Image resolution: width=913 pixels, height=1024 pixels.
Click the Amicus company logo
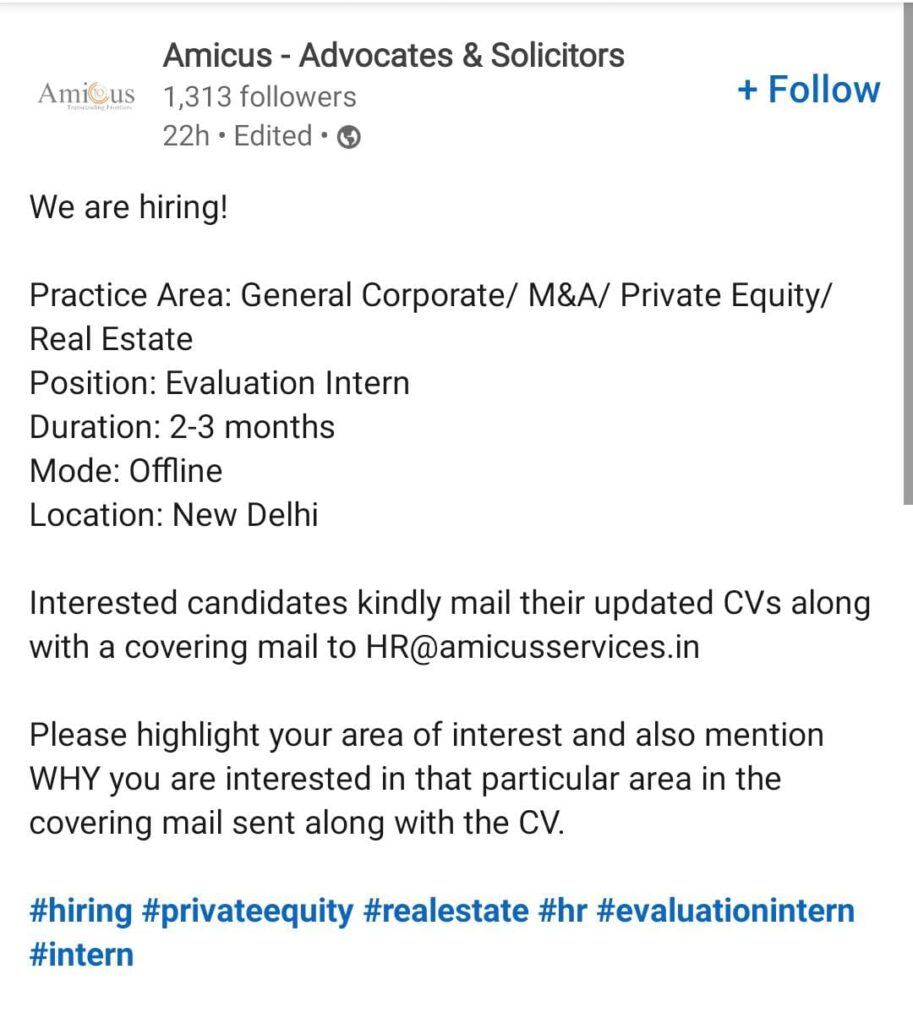[x=86, y=95]
